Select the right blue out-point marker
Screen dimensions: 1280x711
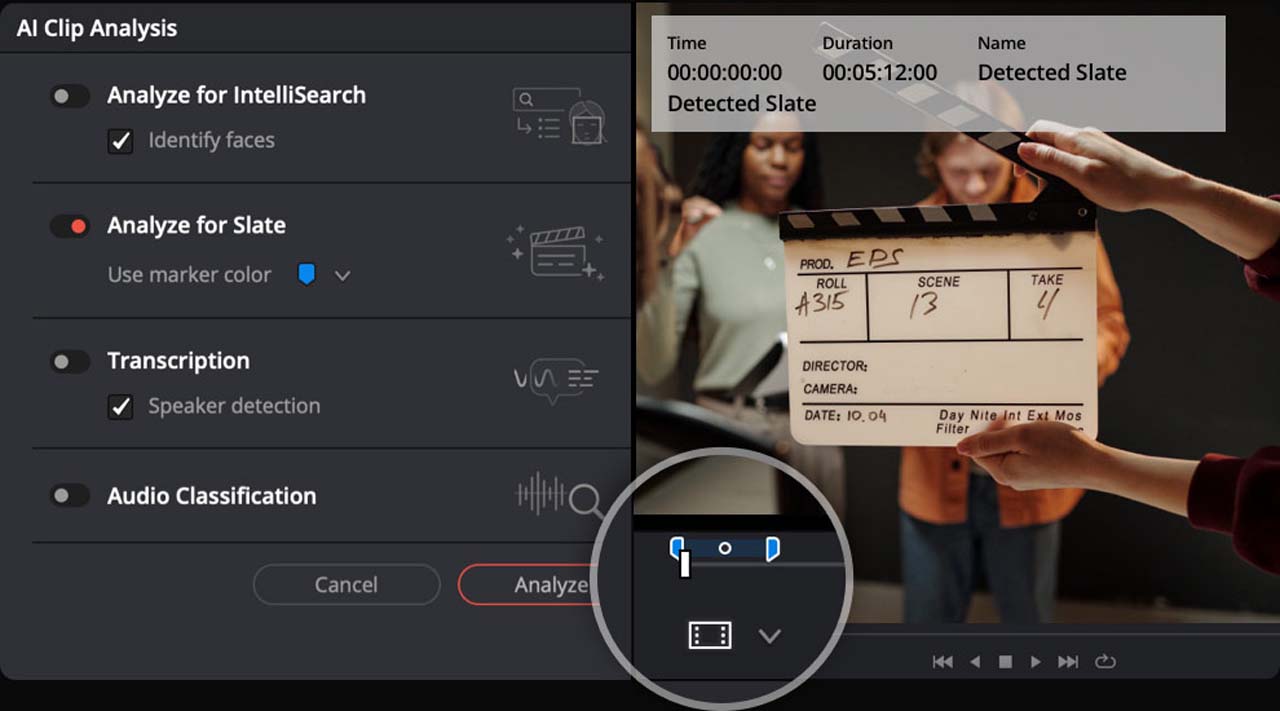coord(772,548)
